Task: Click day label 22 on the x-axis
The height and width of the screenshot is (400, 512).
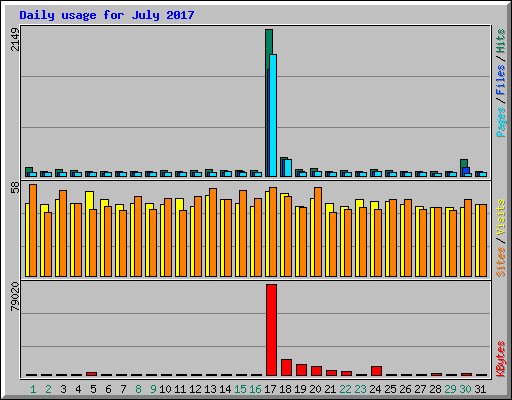Action: tap(345, 389)
